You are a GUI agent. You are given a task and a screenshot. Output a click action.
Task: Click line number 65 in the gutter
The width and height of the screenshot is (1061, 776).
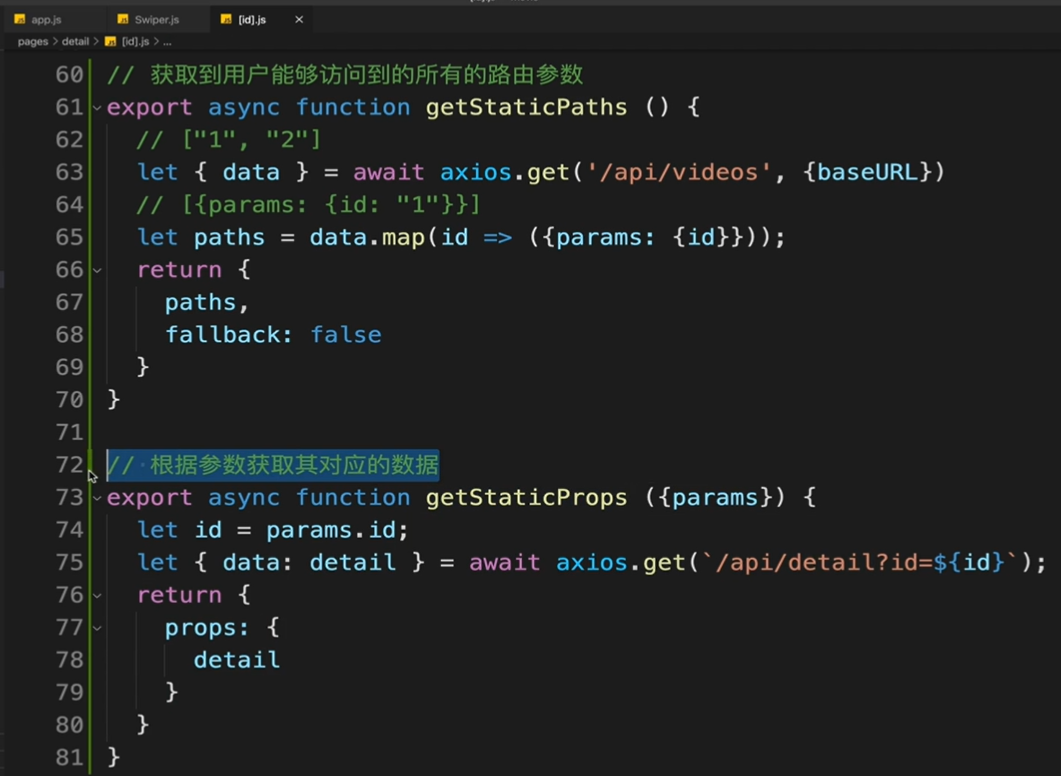pos(69,237)
